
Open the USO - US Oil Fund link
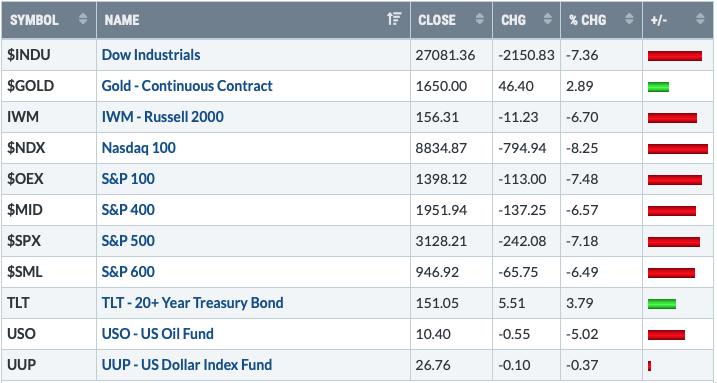158,334
